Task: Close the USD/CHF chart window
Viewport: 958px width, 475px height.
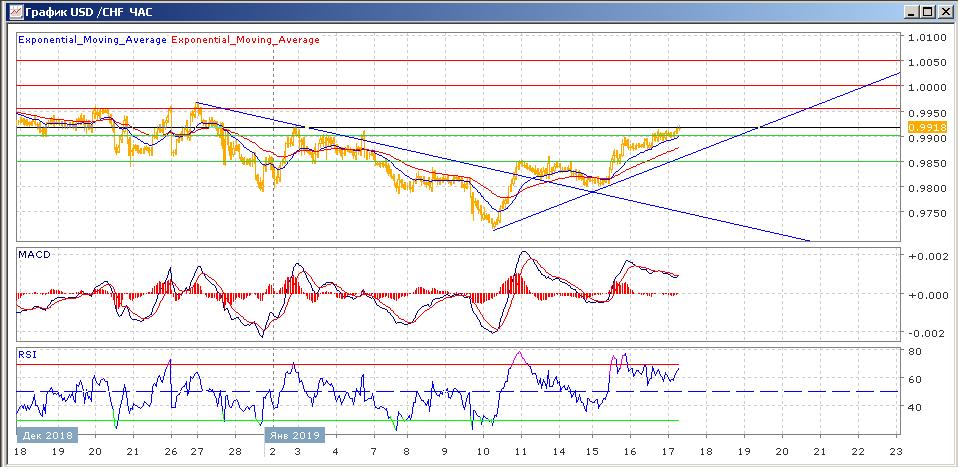Action: (x=944, y=11)
